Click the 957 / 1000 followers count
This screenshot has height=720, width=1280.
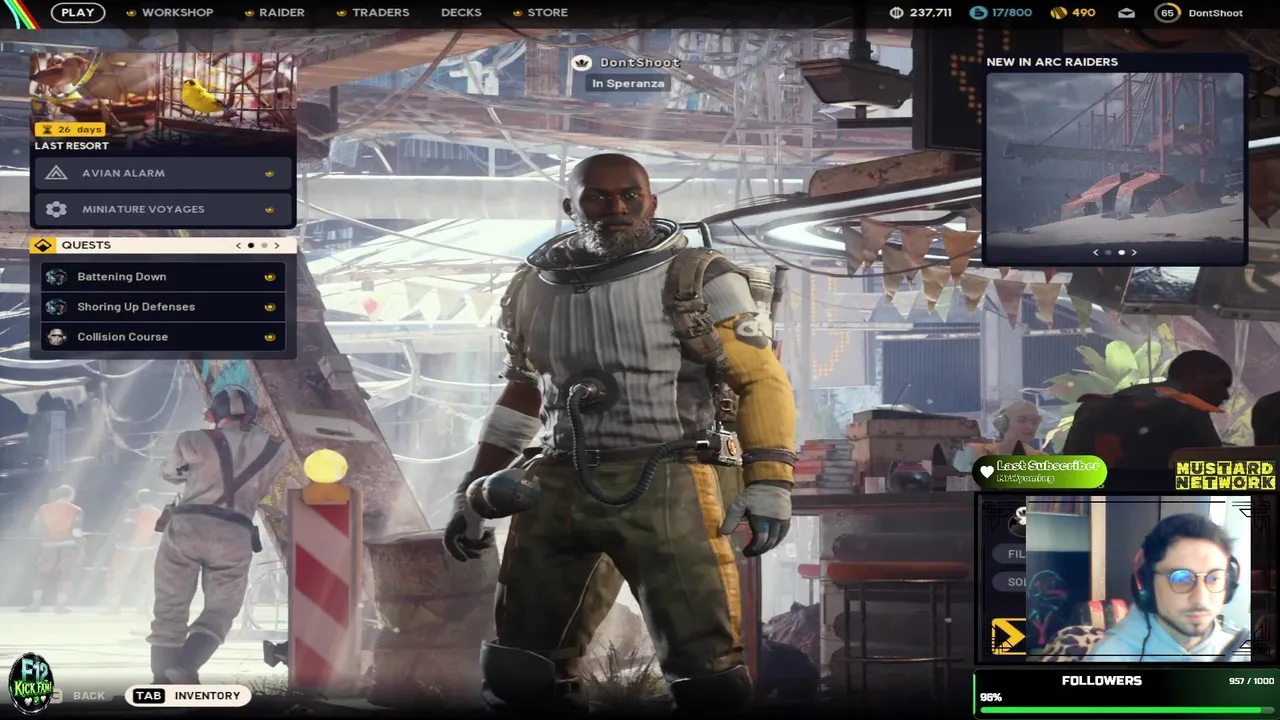1251,681
